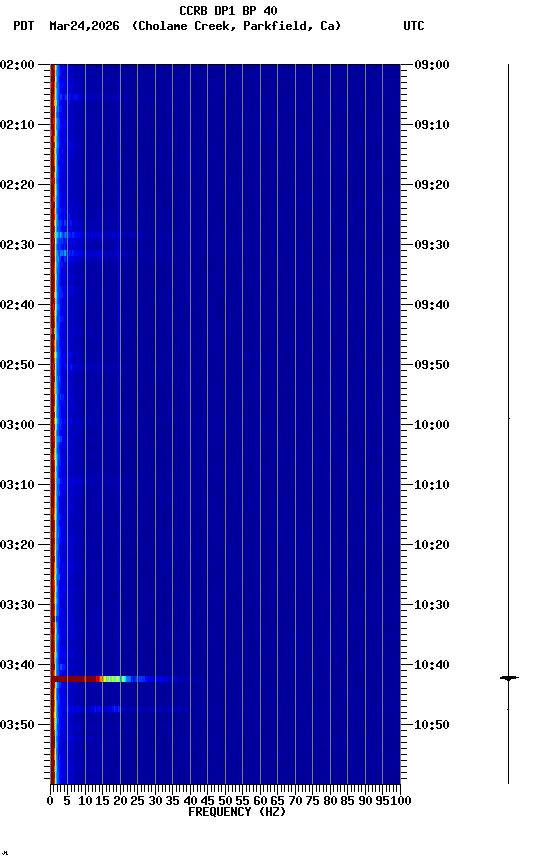This screenshot has width=552, height=864.
Task: Click the UTC time label "10:20"
Action: pos(432,545)
